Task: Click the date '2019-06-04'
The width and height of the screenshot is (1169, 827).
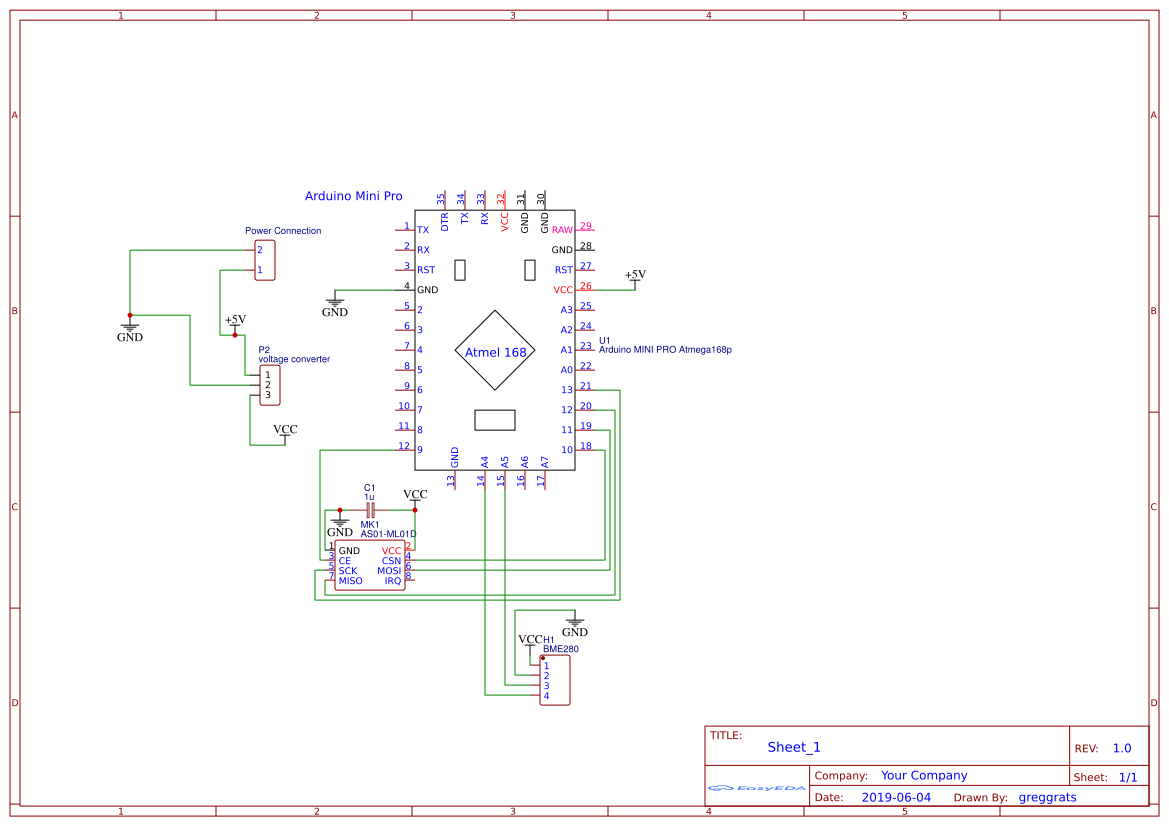Action: pyautogui.click(x=896, y=797)
